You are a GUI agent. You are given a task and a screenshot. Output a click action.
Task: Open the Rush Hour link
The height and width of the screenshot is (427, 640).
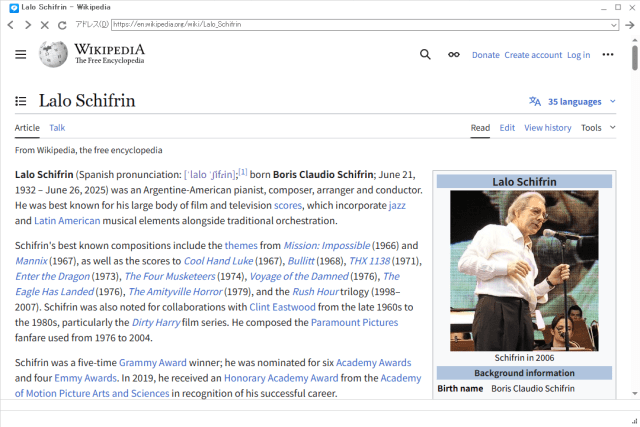(316, 292)
